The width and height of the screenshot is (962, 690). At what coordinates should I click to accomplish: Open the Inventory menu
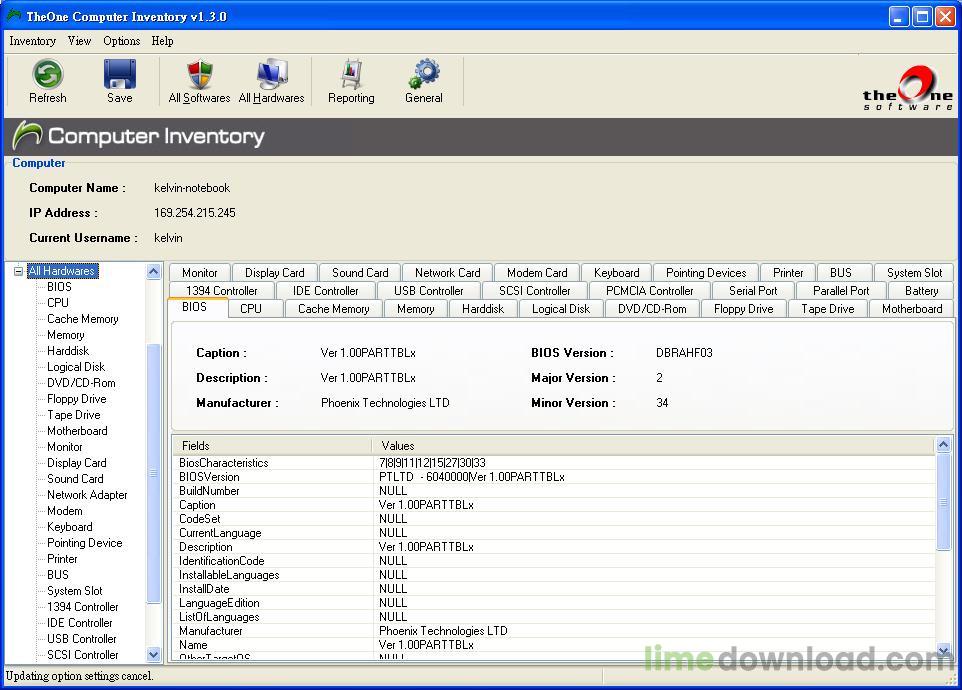tap(32, 41)
